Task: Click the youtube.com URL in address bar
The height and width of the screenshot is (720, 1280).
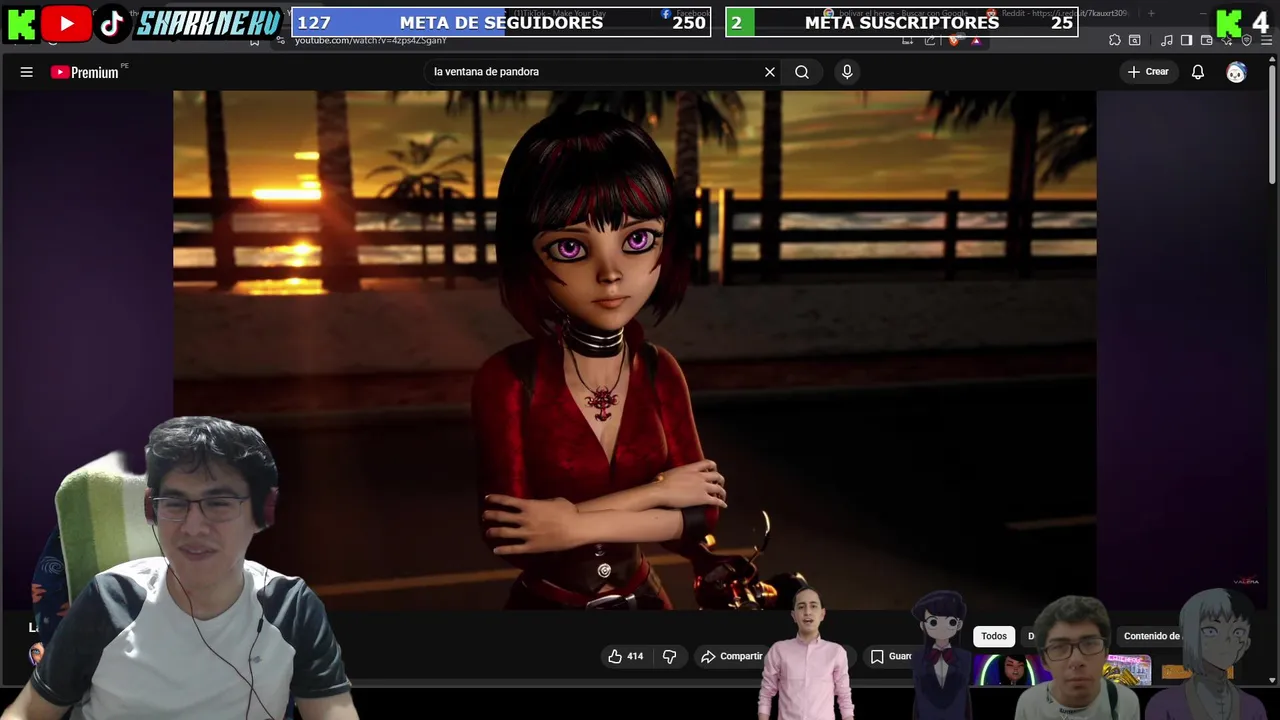Action: pos(371,41)
